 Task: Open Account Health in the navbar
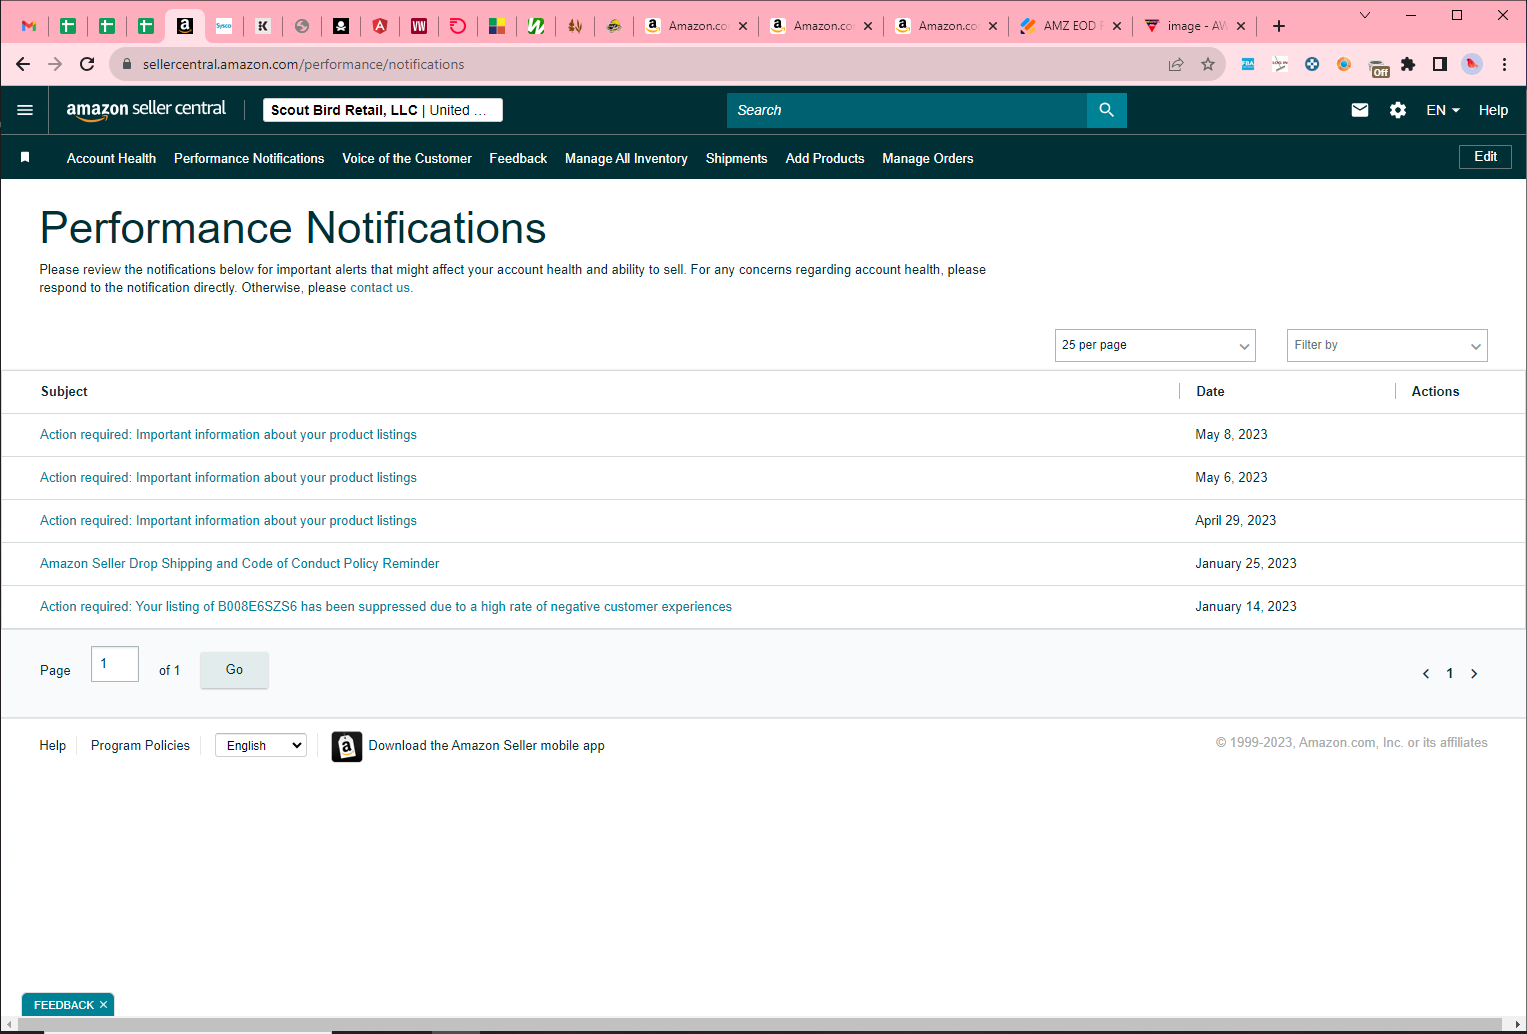(111, 158)
